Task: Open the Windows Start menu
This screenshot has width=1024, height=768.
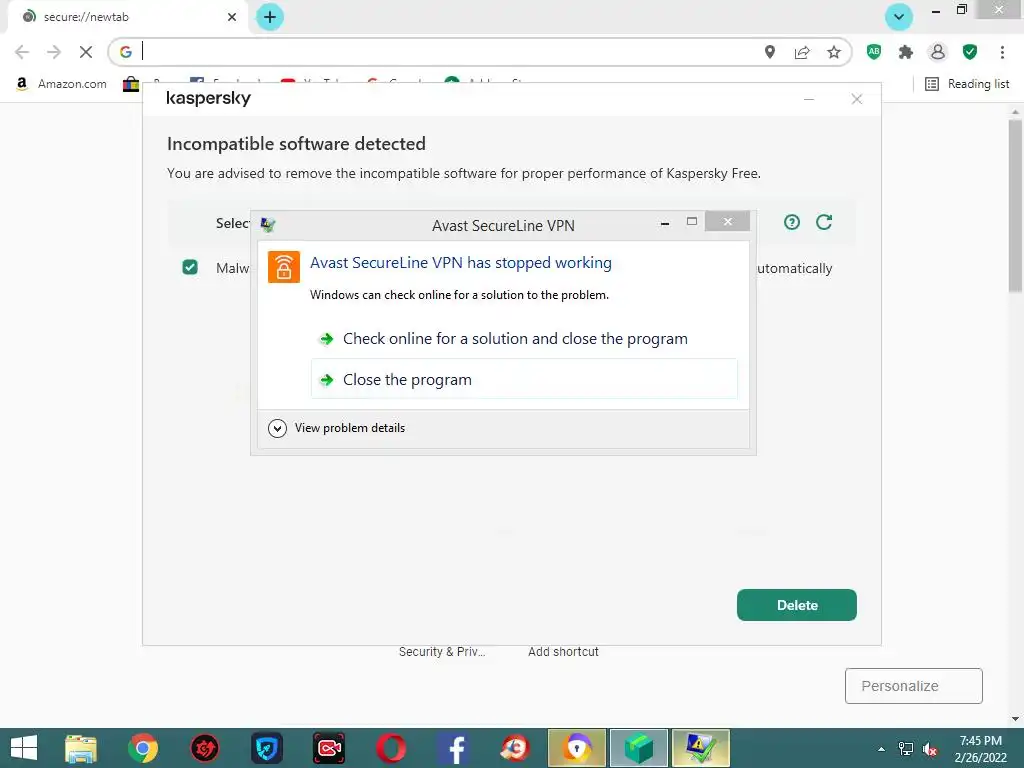Action: coord(24,748)
